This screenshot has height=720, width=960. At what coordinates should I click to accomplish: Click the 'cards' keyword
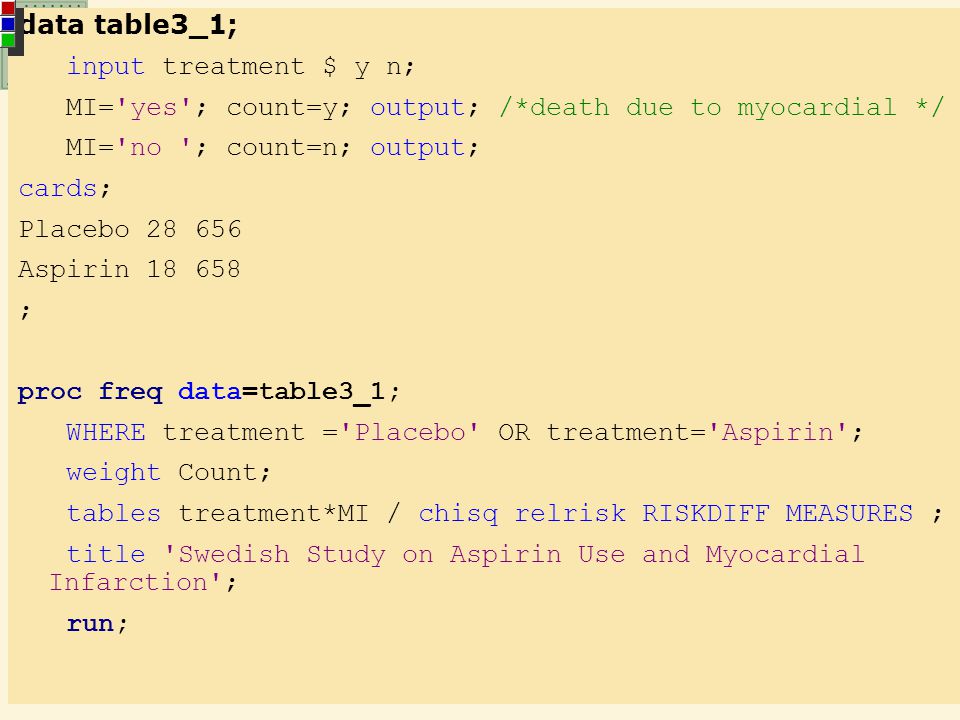(x=58, y=189)
